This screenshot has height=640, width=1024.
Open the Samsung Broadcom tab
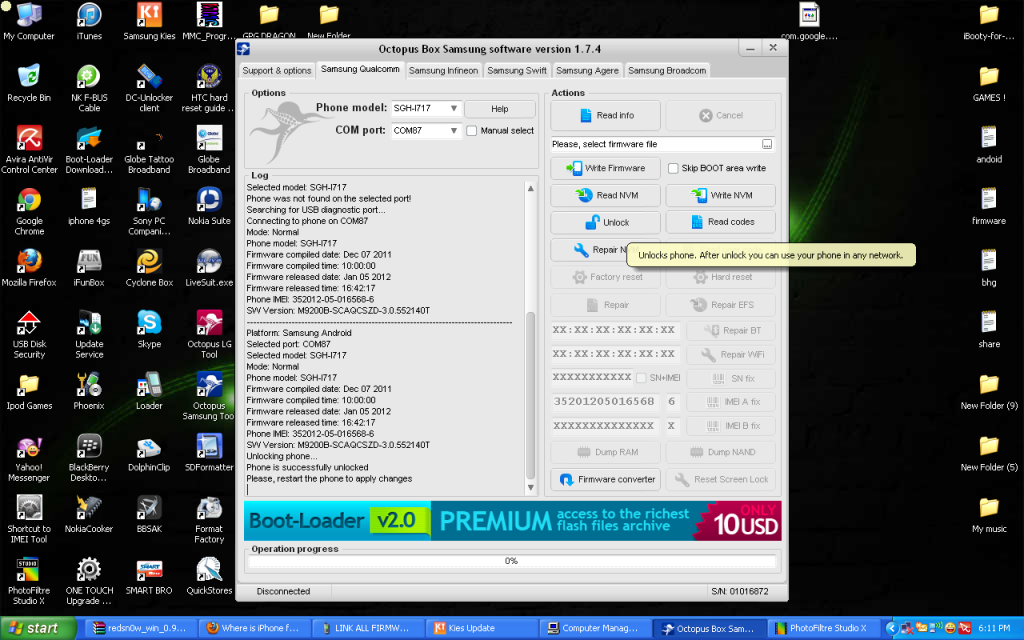667,71
